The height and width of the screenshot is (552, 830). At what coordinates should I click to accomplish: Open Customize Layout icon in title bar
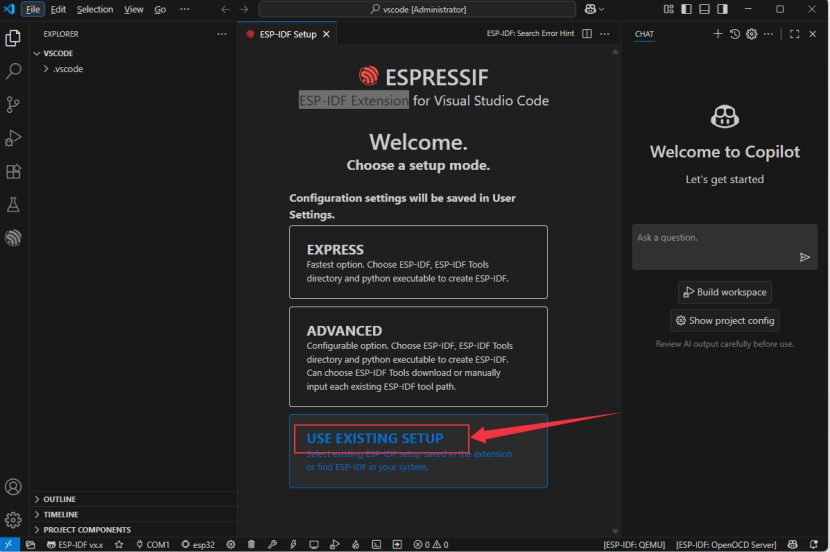(669, 9)
